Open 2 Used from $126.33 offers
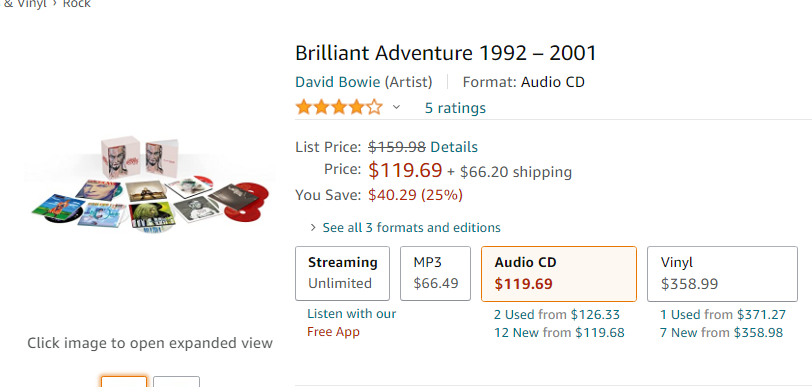Image resolution: width=812 pixels, height=387 pixels. (x=557, y=314)
